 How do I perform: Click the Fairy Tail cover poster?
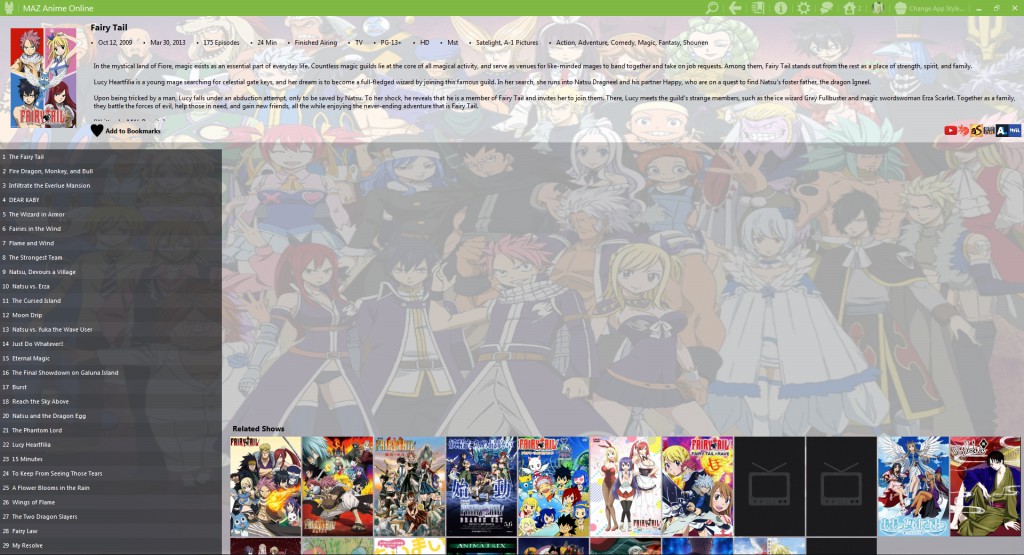43,78
